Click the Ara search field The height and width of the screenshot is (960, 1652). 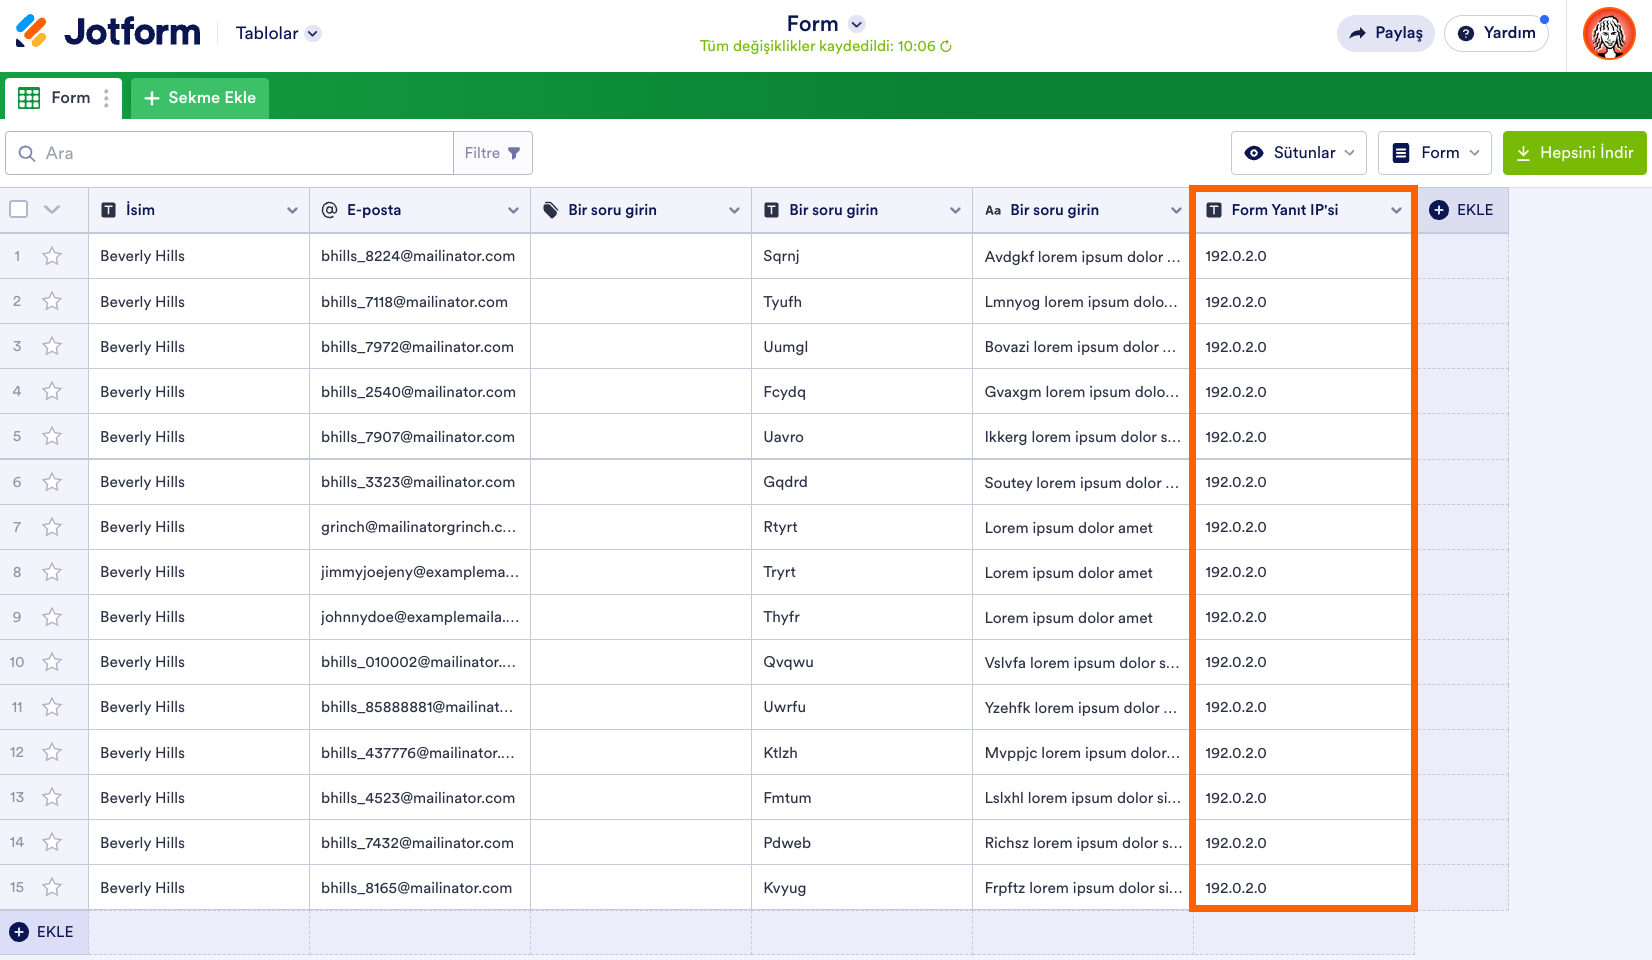pyautogui.click(x=230, y=153)
